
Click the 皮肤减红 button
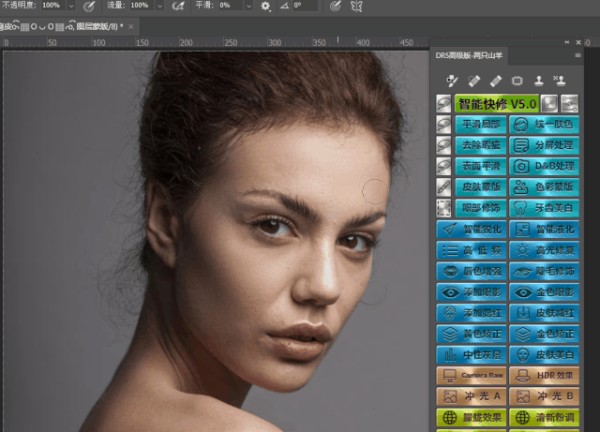(544, 313)
